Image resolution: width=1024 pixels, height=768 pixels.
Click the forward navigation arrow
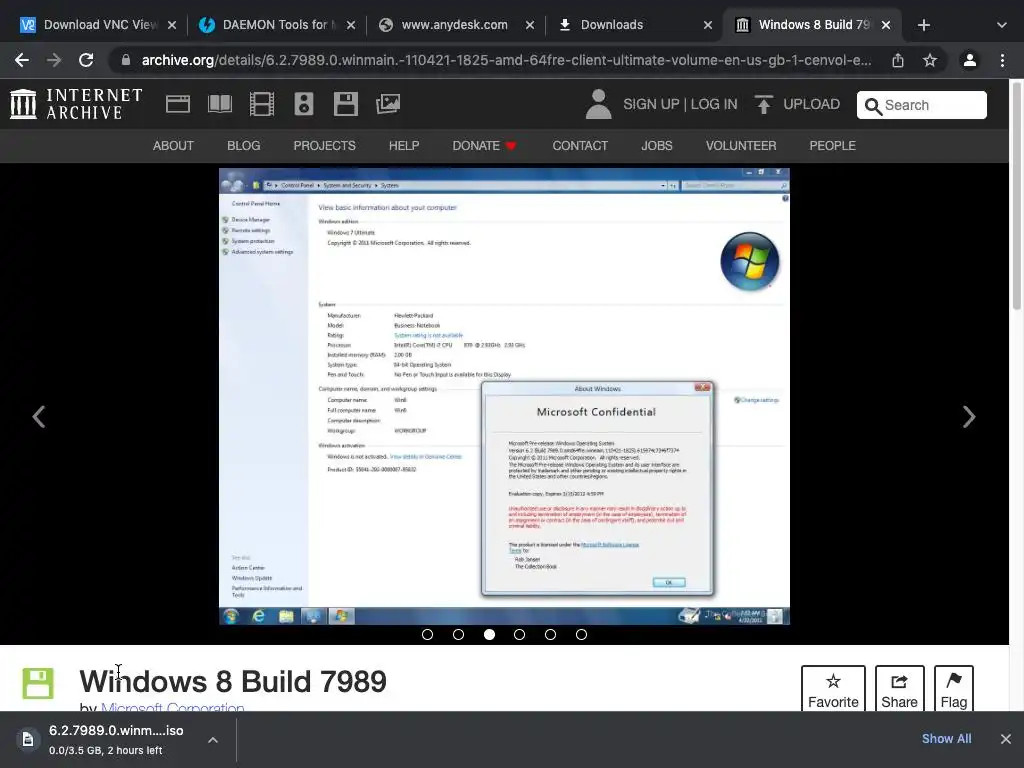pos(54,60)
